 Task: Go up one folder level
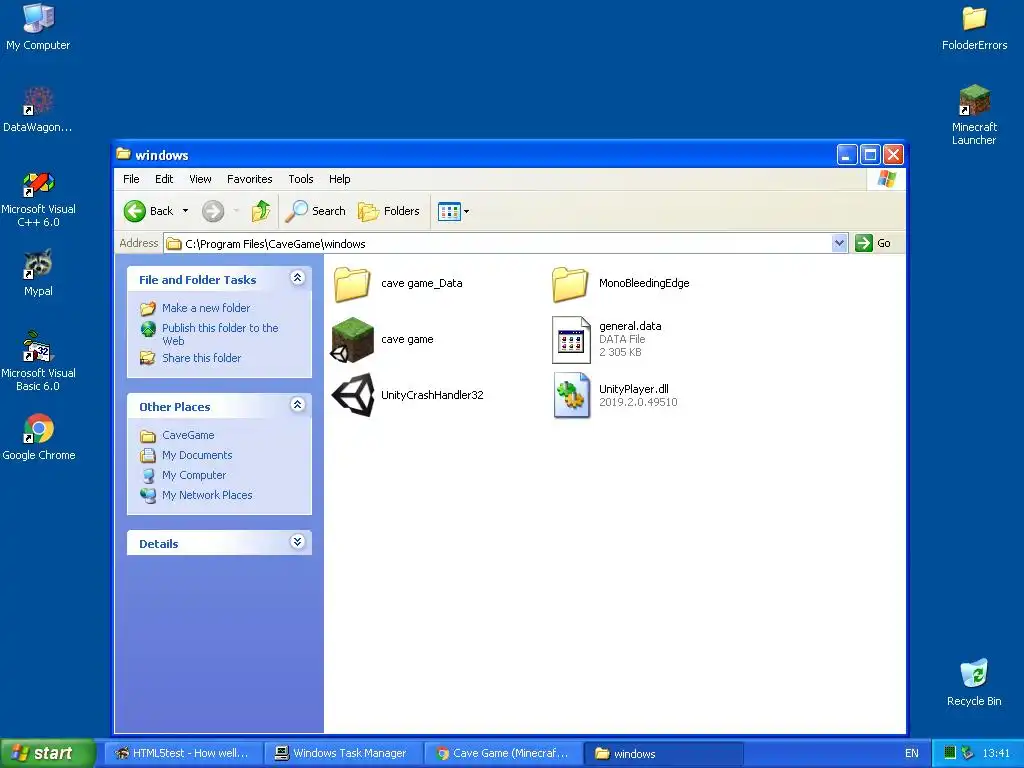261,211
